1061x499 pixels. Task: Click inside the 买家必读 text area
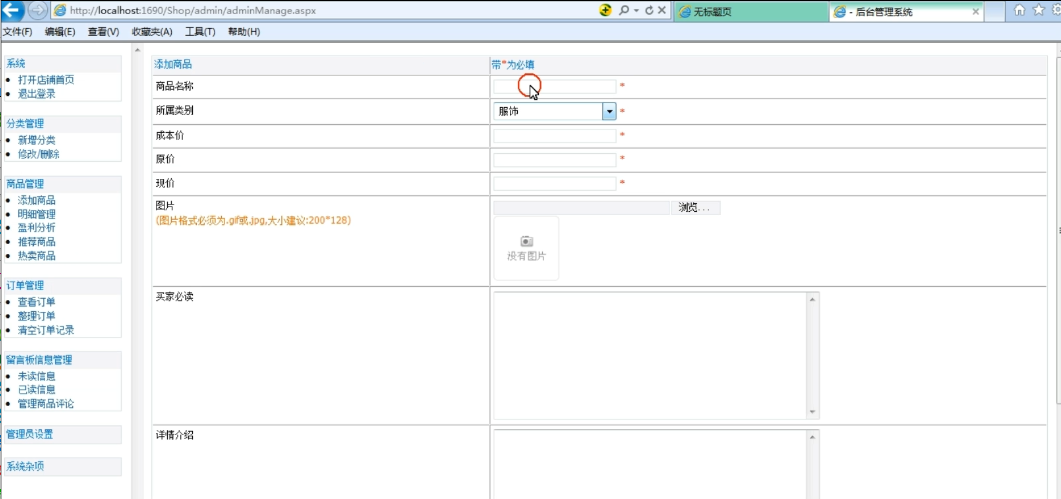(x=650, y=355)
